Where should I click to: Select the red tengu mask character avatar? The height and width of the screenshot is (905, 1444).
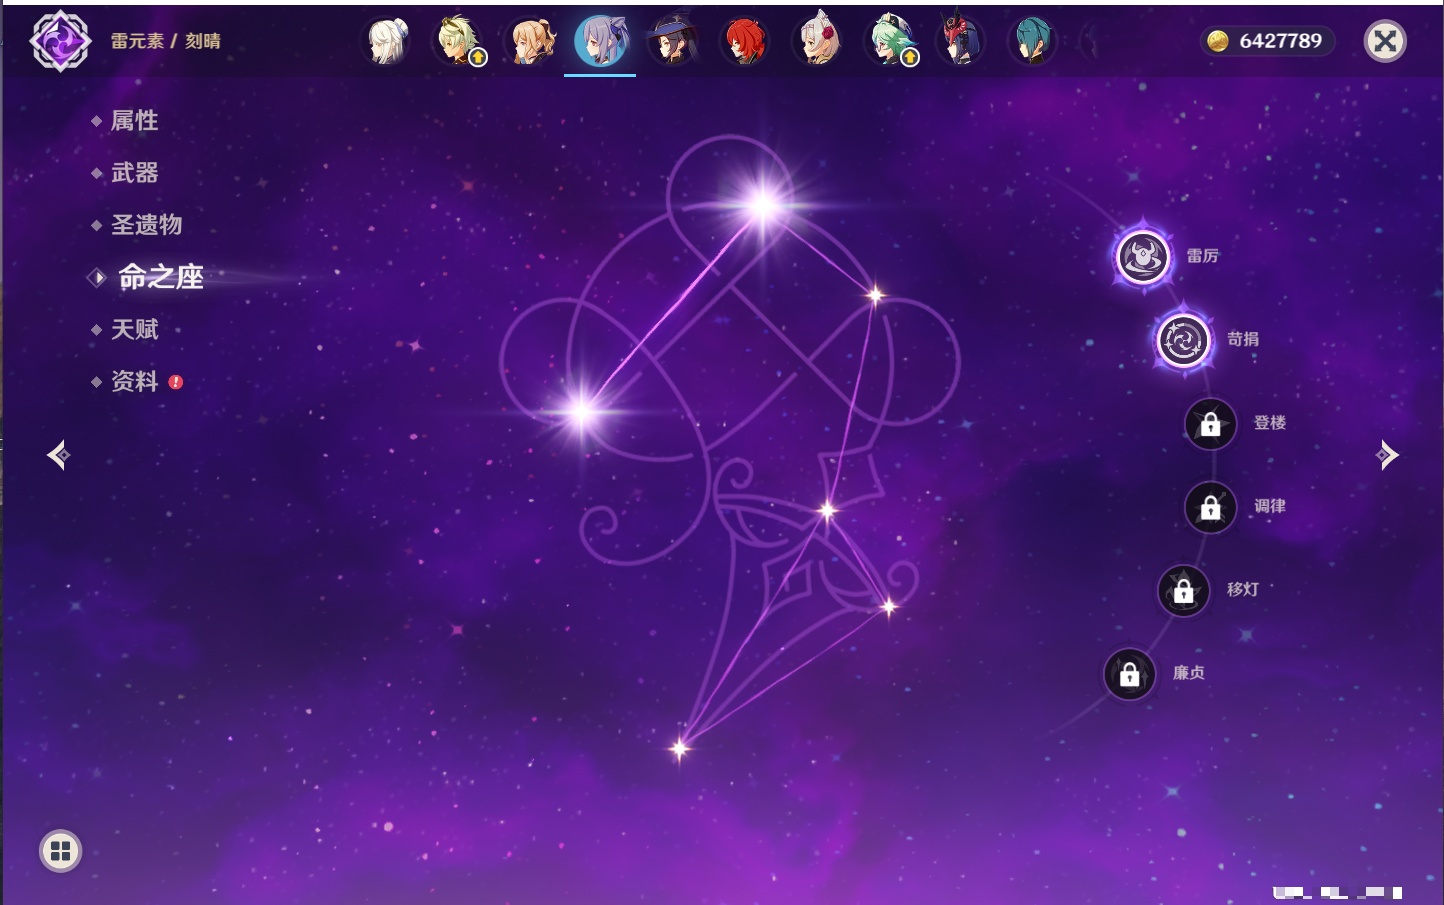pyautogui.click(x=960, y=41)
